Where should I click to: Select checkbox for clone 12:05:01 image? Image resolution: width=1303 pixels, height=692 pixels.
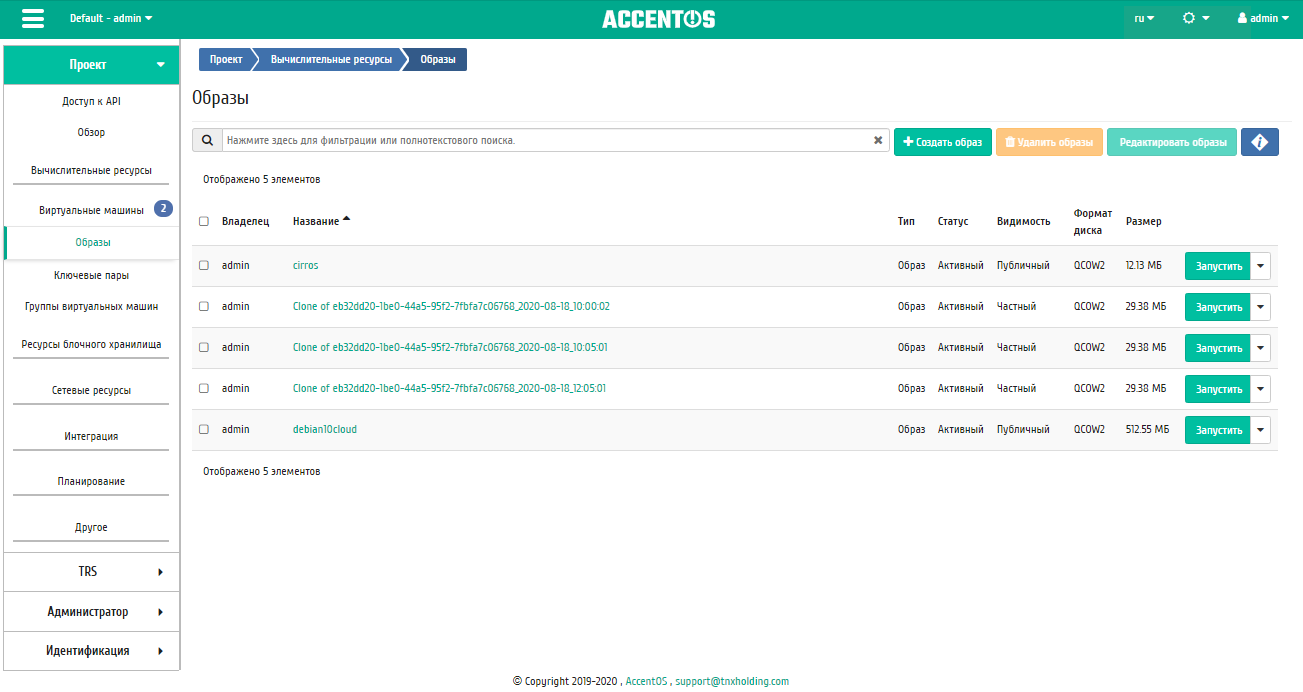coord(204,388)
